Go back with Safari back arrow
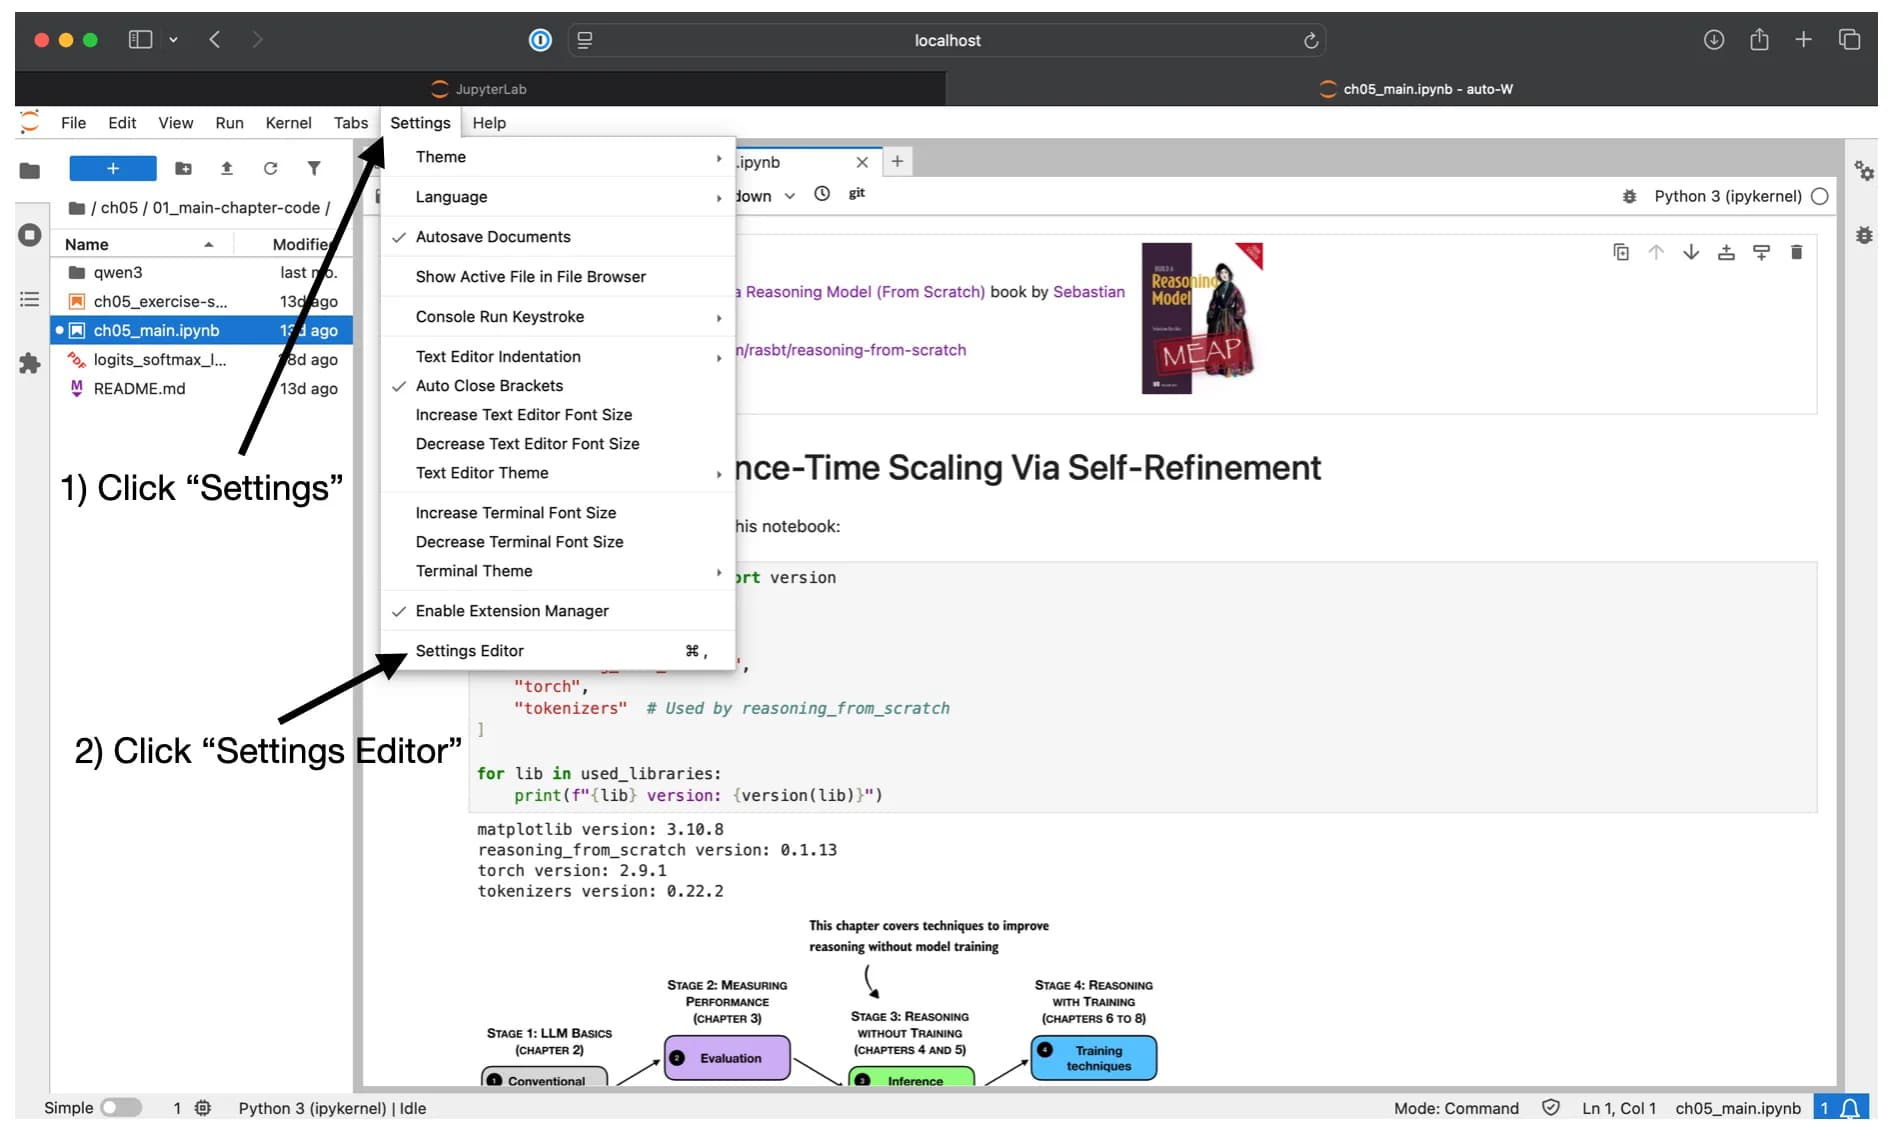Image resolution: width=1896 pixels, height=1140 pixels. 214,40
